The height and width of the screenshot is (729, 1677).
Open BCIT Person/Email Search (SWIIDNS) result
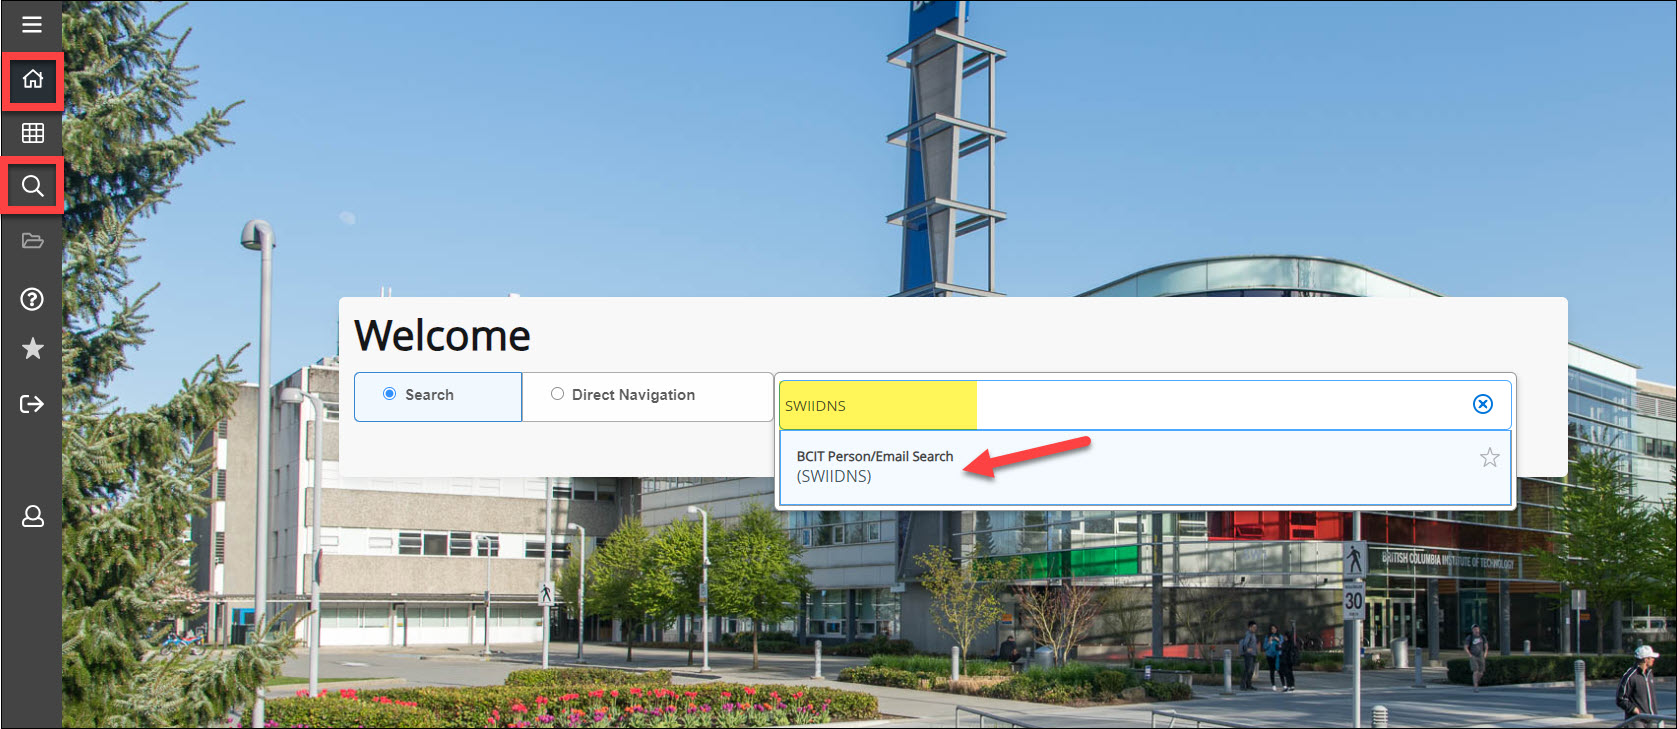pos(1145,467)
